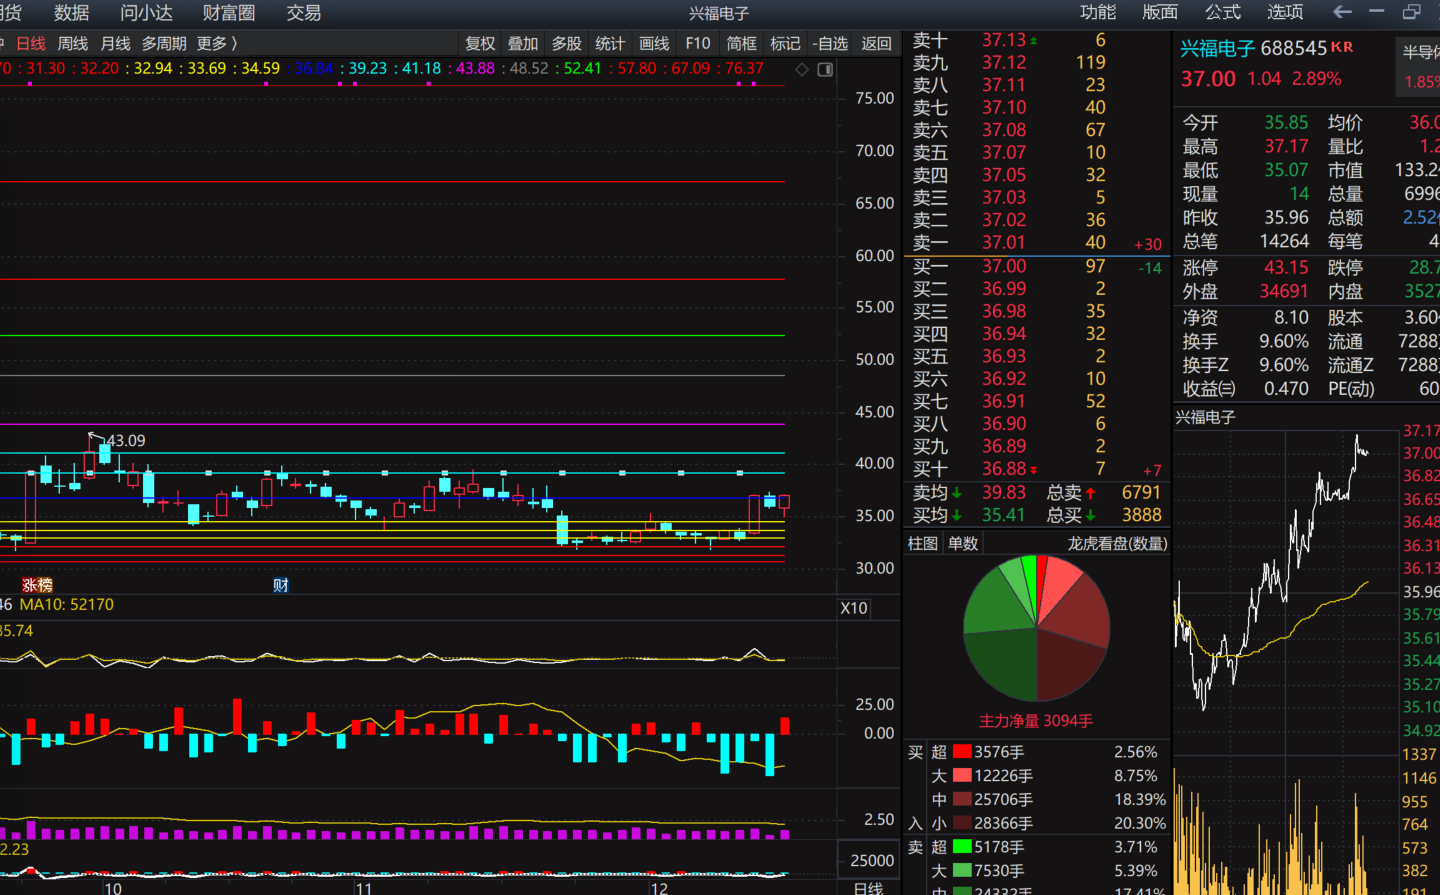Click the 卖一 37.01 order row
This screenshot has height=895, width=1440.
[x=1036, y=243]
